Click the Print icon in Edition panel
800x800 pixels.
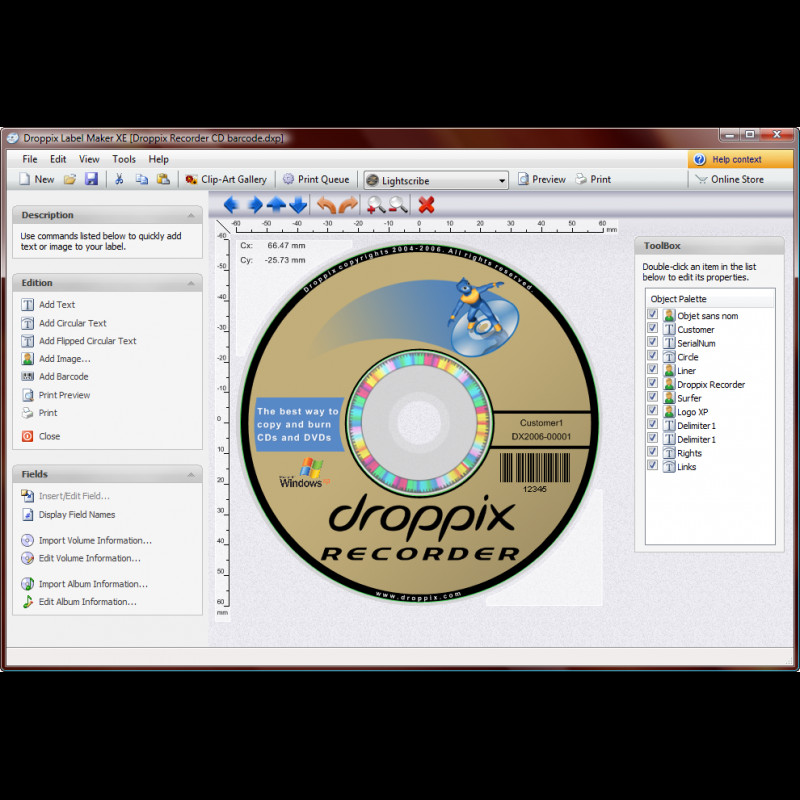tap(28, 413)
